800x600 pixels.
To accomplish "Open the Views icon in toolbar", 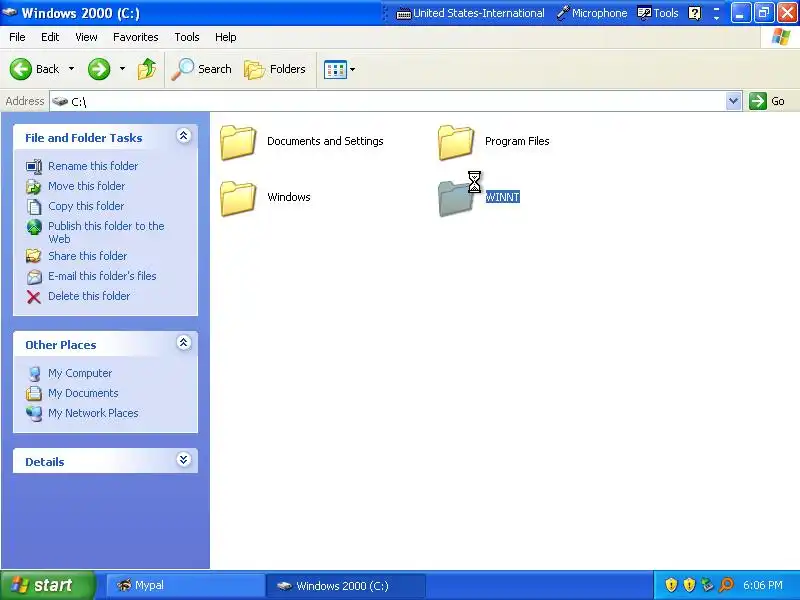I will [x=335, y=69].
